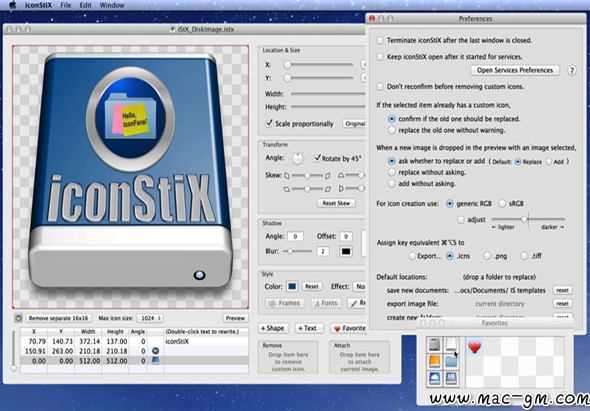Screen dimensions: 590x411
Task: Enable Keep iconStiX open after services
Action: click(380, 57)
